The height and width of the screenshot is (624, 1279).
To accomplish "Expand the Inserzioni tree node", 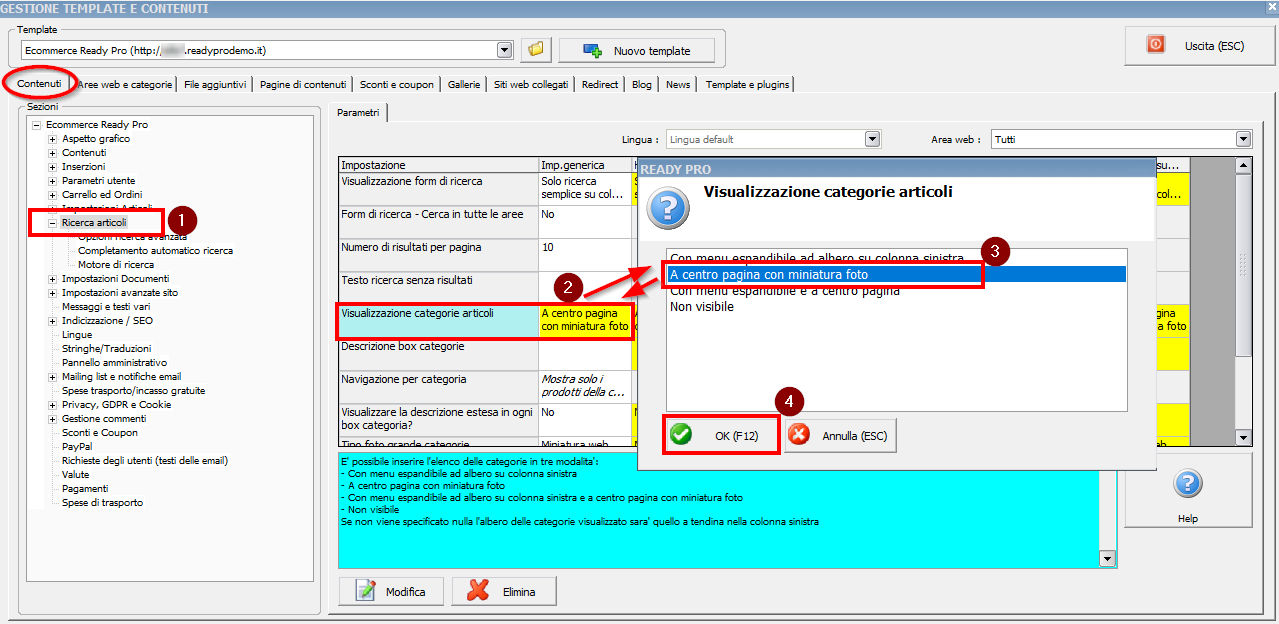I will 53,167.
